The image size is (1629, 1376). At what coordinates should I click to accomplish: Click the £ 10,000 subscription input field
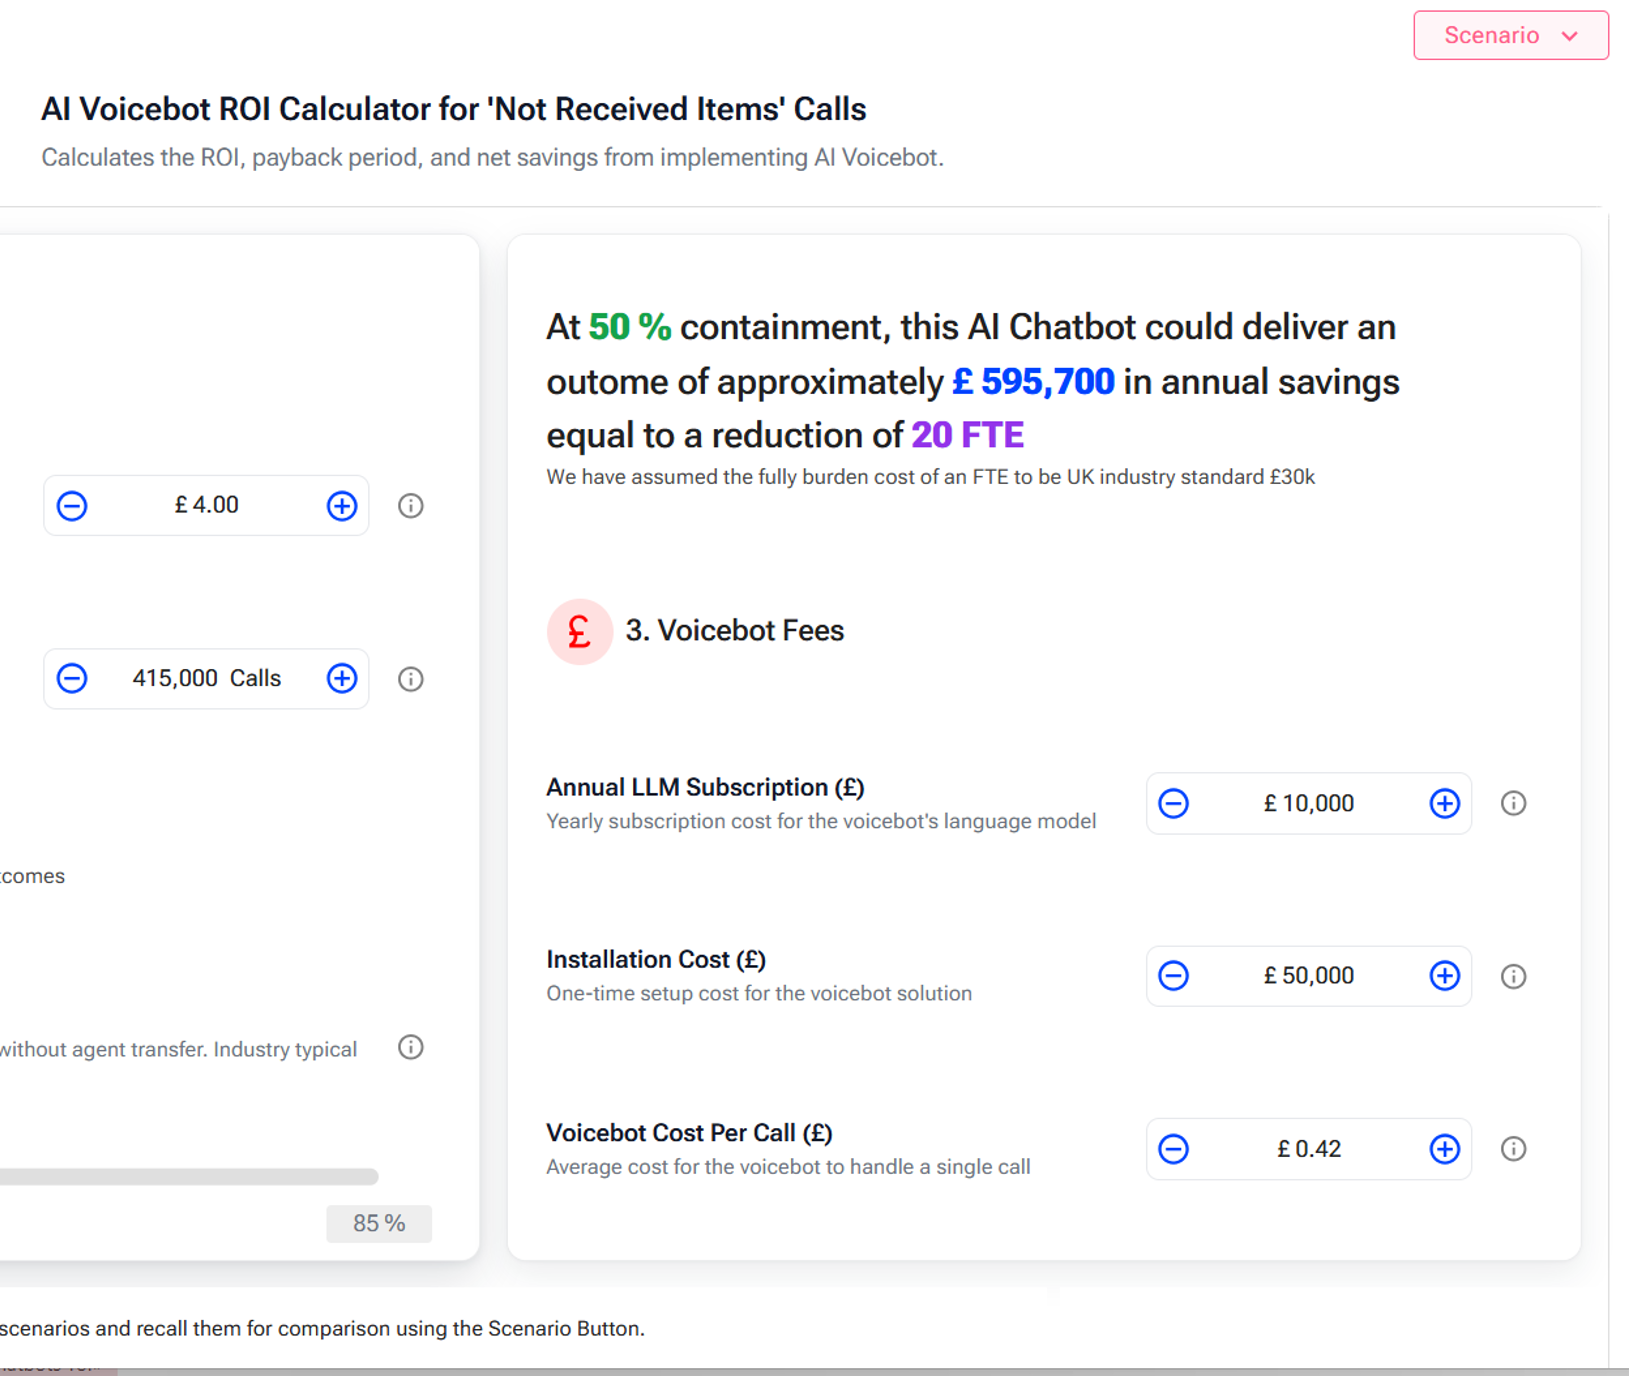(1308, 803)
